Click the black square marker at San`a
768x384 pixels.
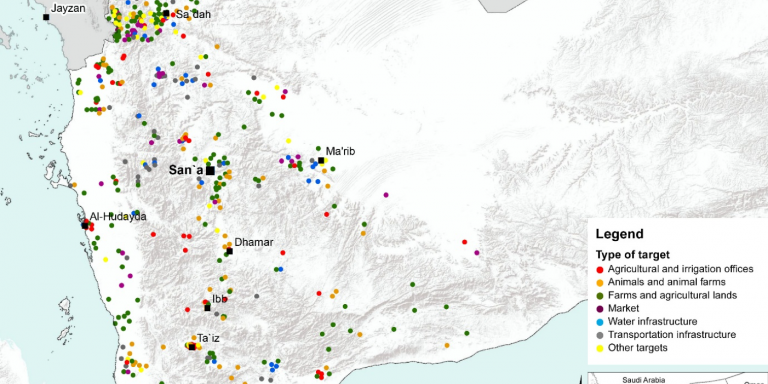tap(210, 170)
